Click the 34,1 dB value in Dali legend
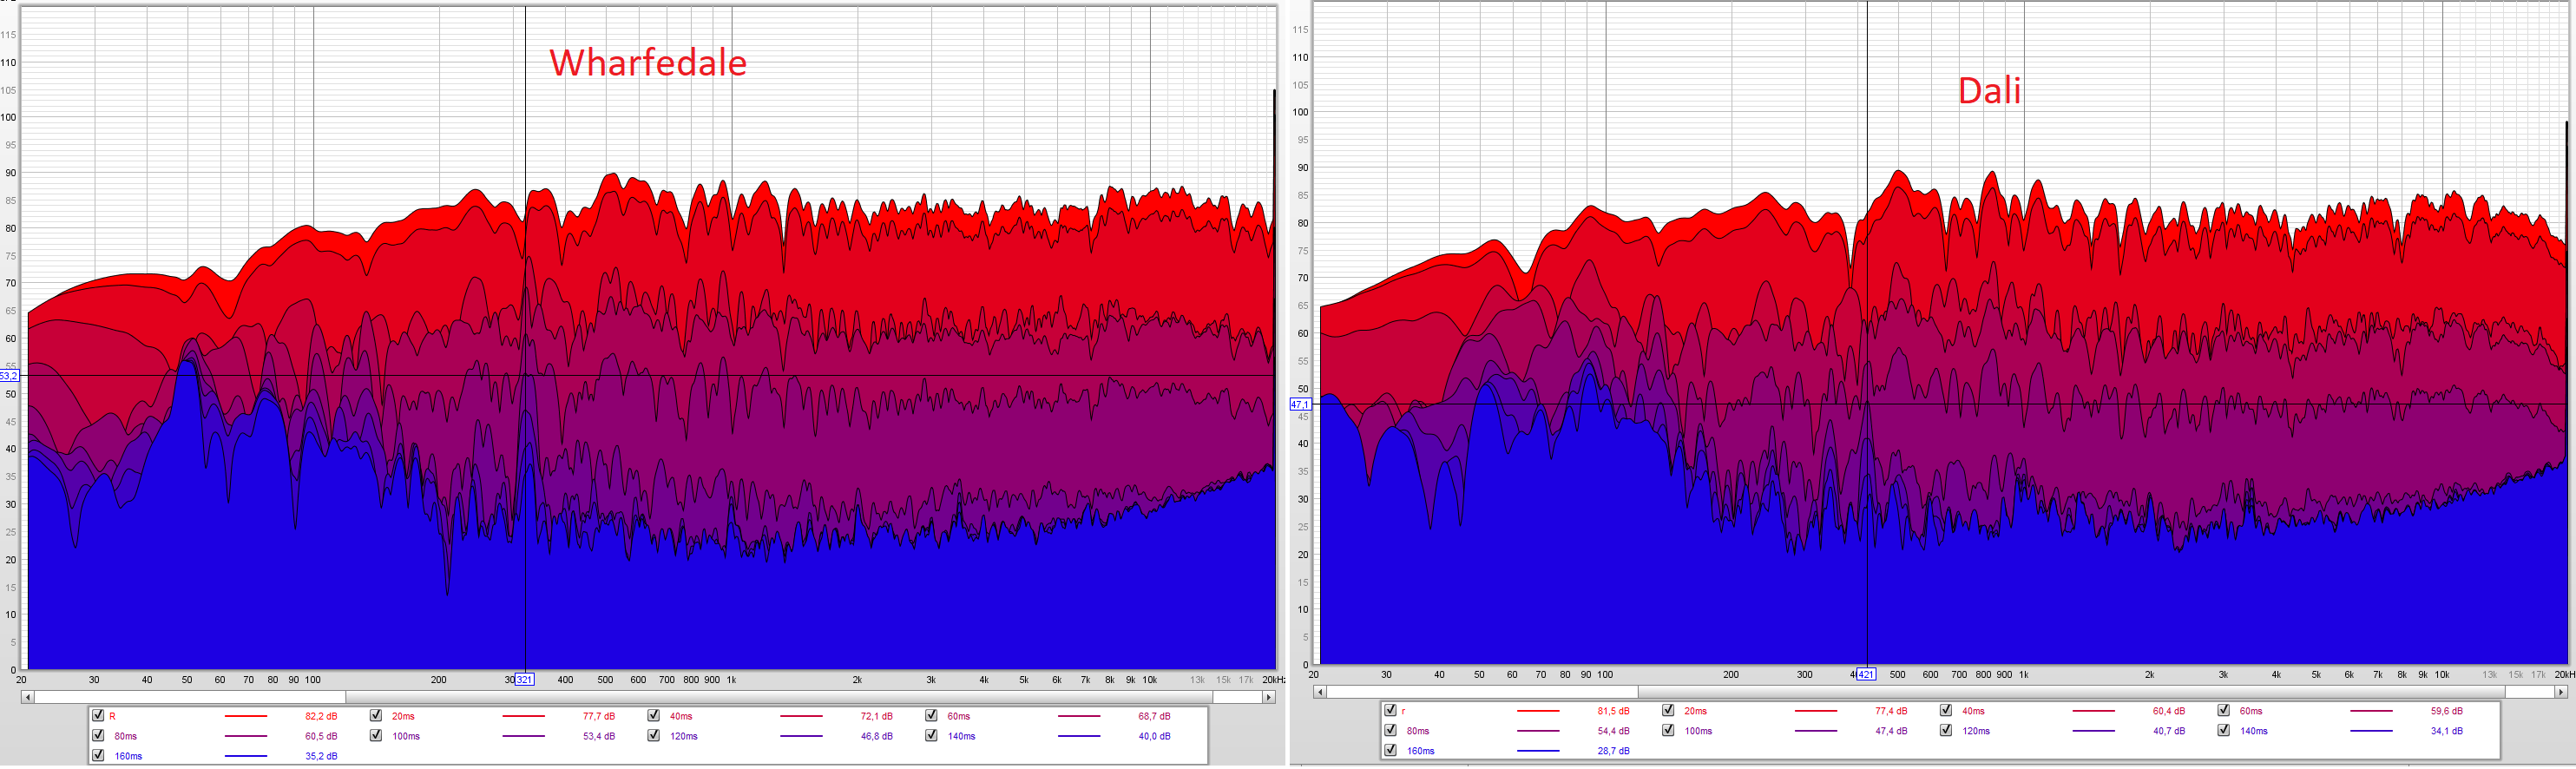Image resolution: width=2576 pixels, height=769 pixels. (x=2446, y=731)
